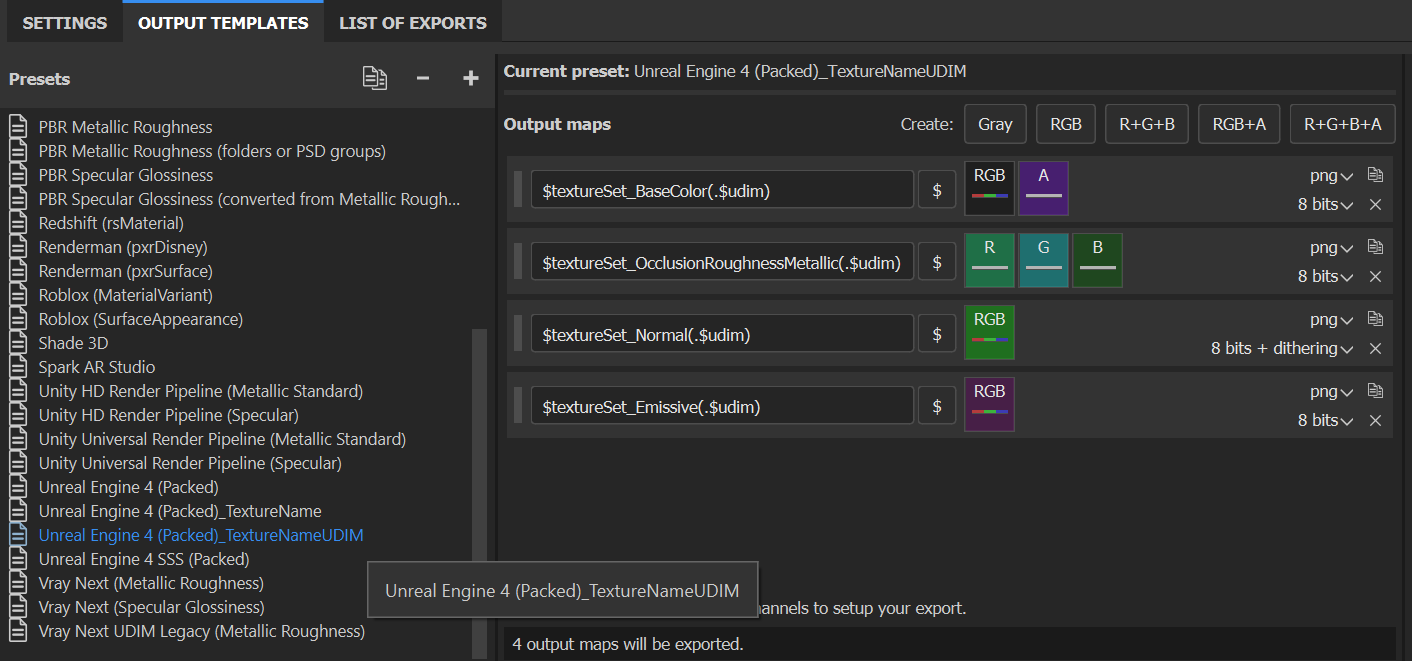
Task: Edit the $textureSet_Normal name field
Action: coord(722,334)
